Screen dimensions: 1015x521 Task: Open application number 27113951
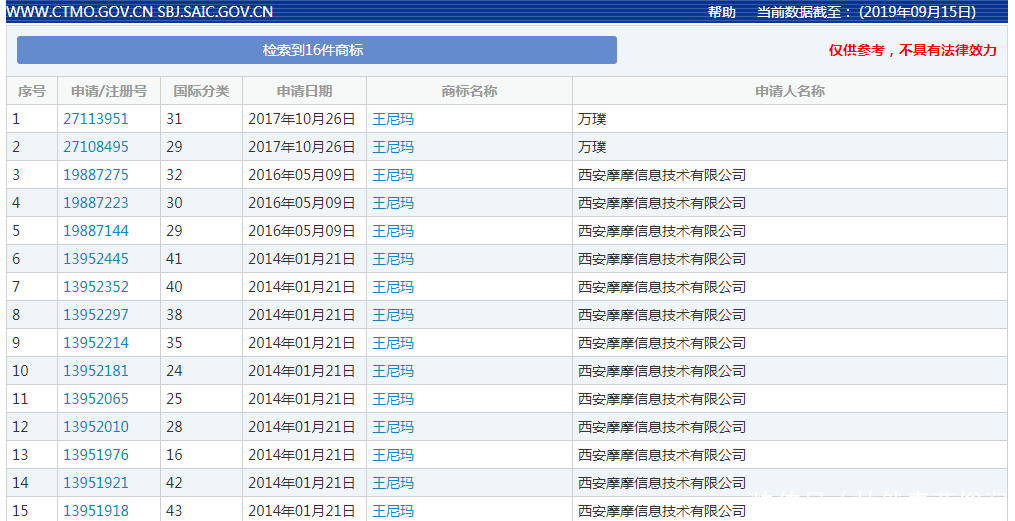96,119
